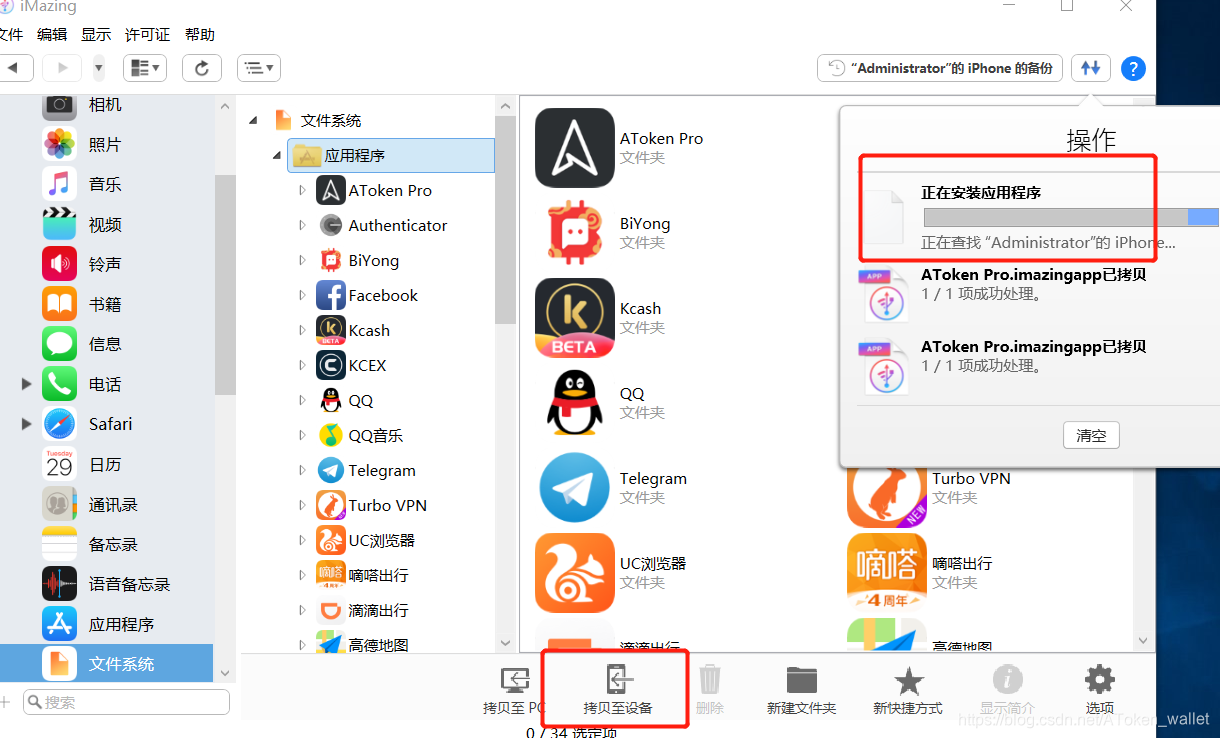
Task: Select KCEX in the tree
Action: (351, 365)
